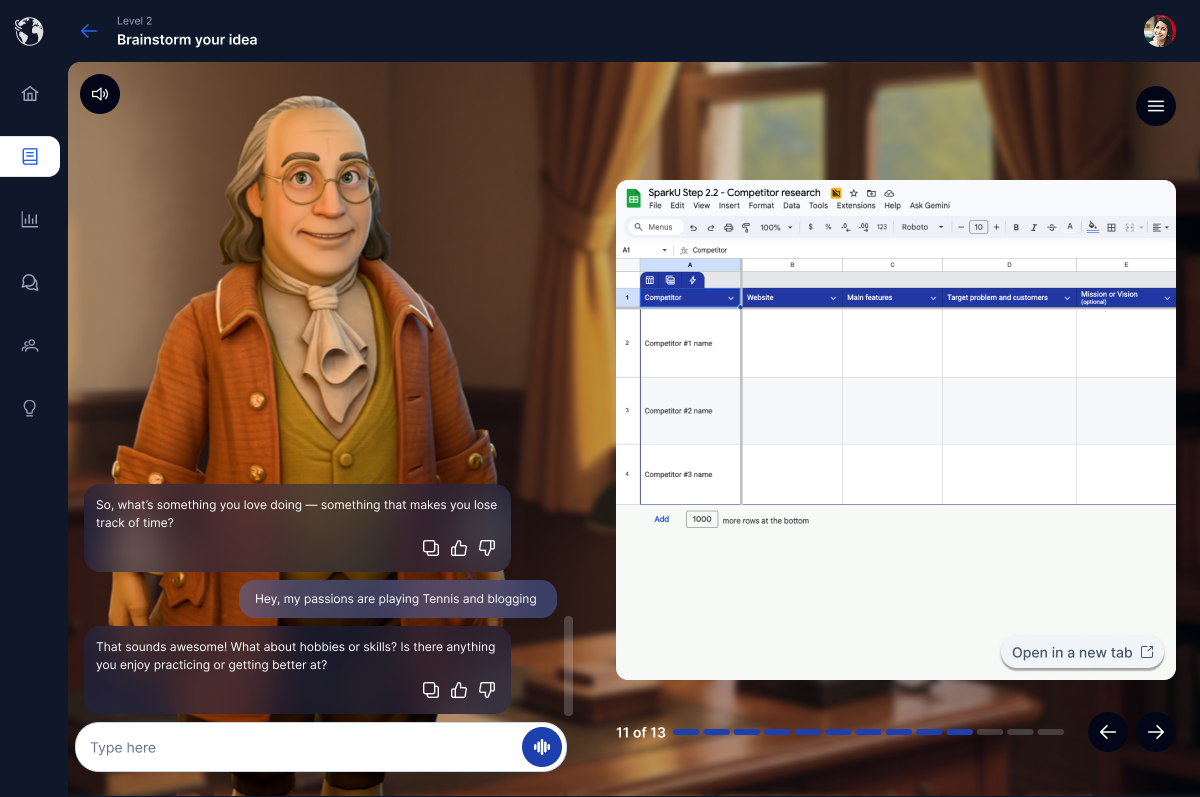Screen dimensions: 1200x797
Task: Open the Tools menu in Sheets
Action: pos(818,206)
